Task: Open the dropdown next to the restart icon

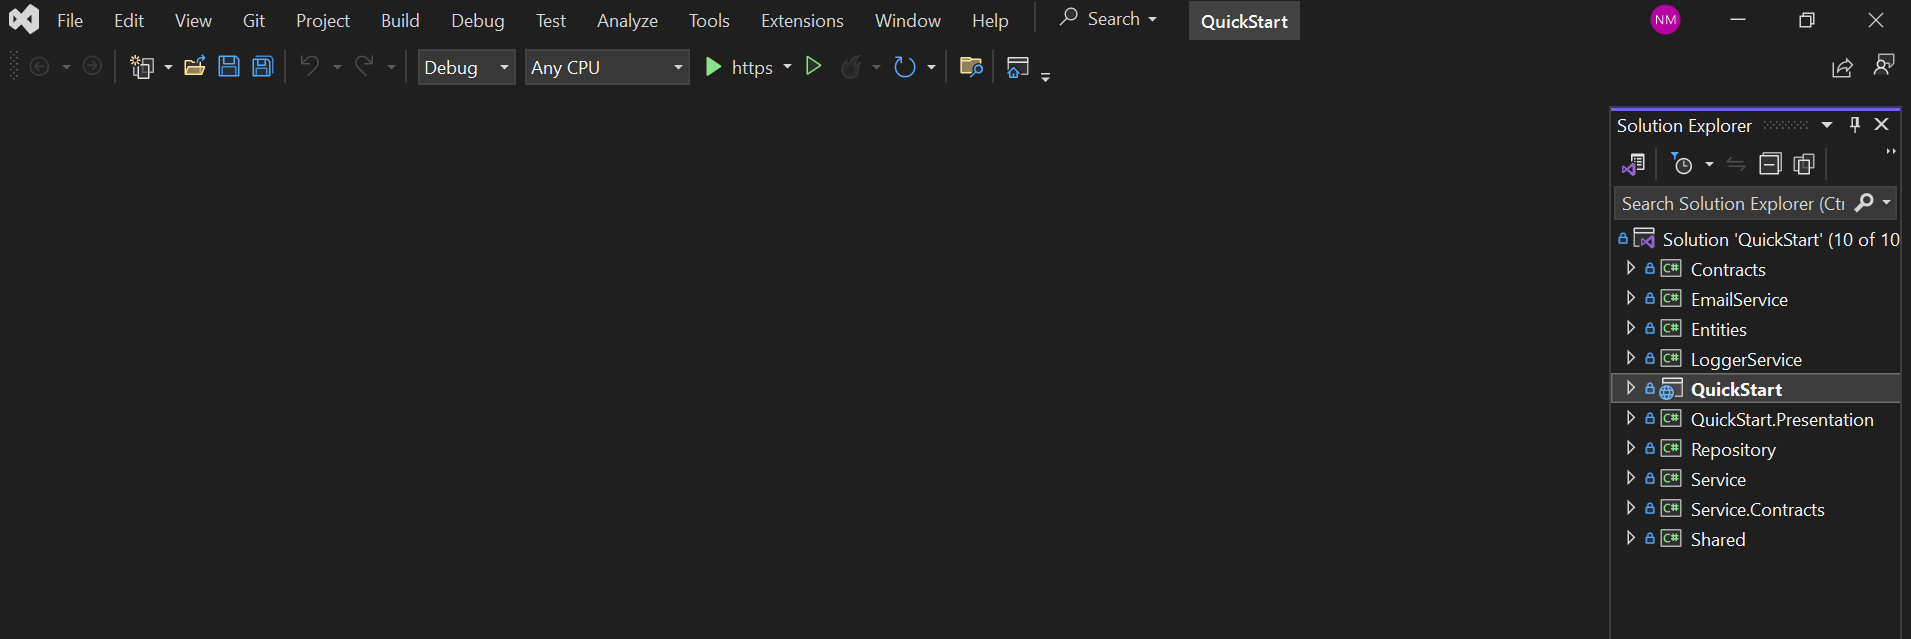Action: pyautogui.click(x=931, y=67)
